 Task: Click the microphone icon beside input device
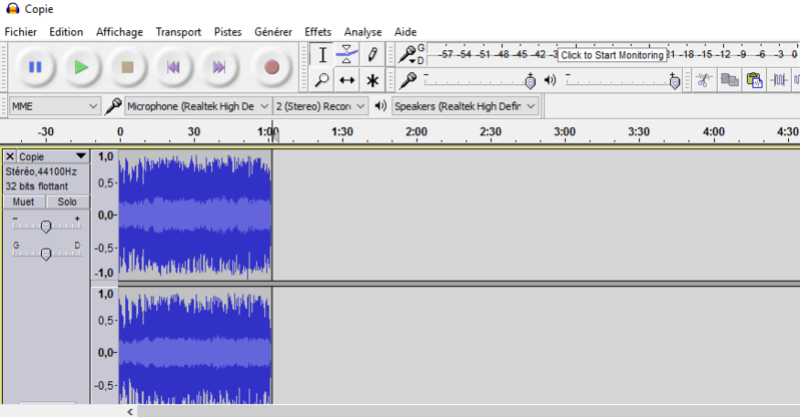[113, 106]
